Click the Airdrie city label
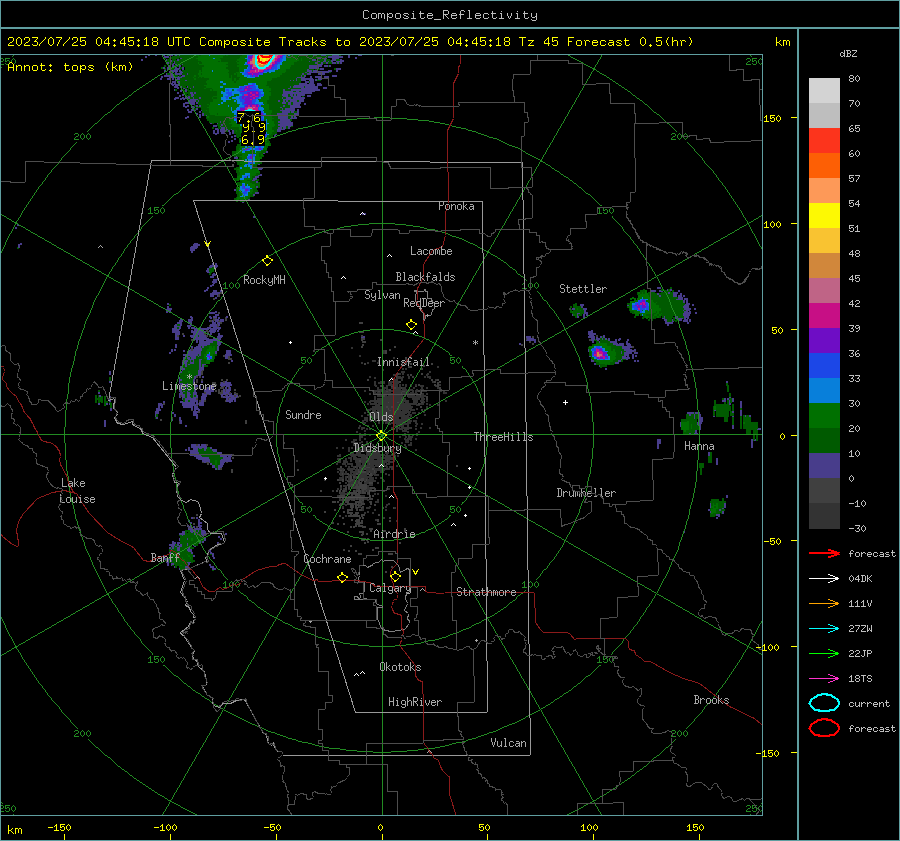The image size is (900, 841). coord(394,534)
